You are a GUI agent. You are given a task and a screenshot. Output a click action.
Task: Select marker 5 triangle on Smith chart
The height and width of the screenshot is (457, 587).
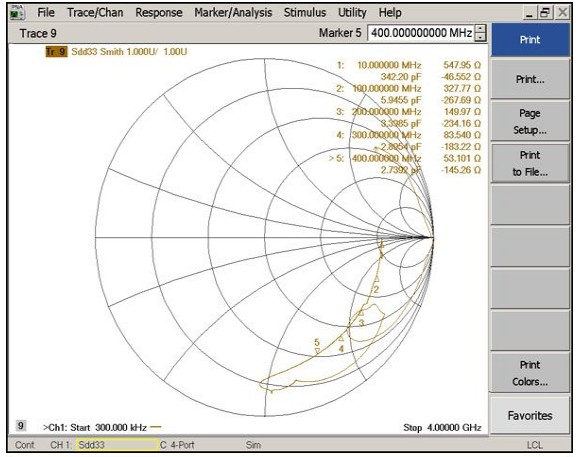click(x=317, y=351)
